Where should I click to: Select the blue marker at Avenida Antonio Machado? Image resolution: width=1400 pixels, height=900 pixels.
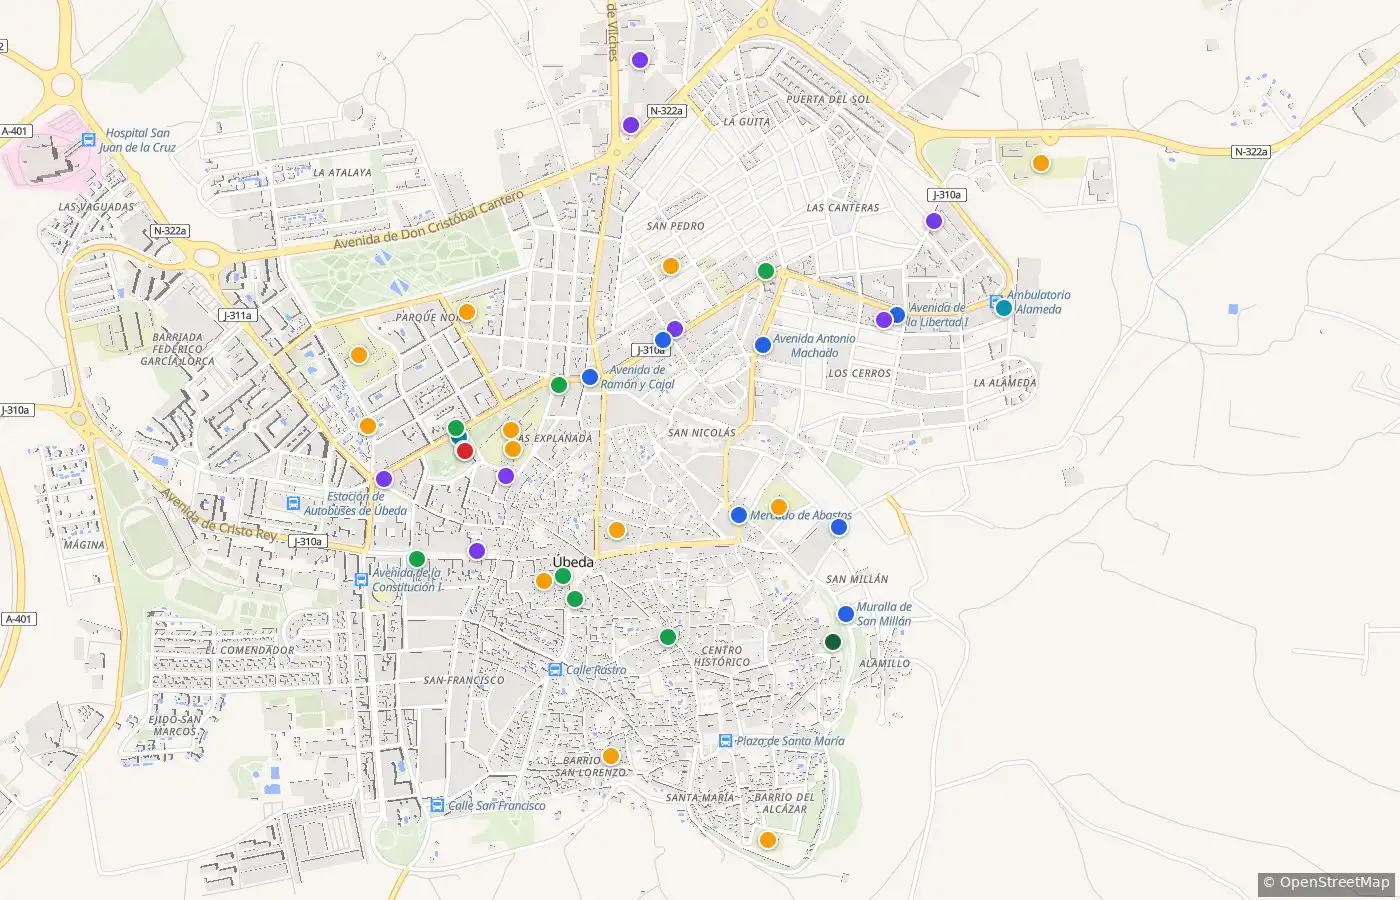point(763,345)
